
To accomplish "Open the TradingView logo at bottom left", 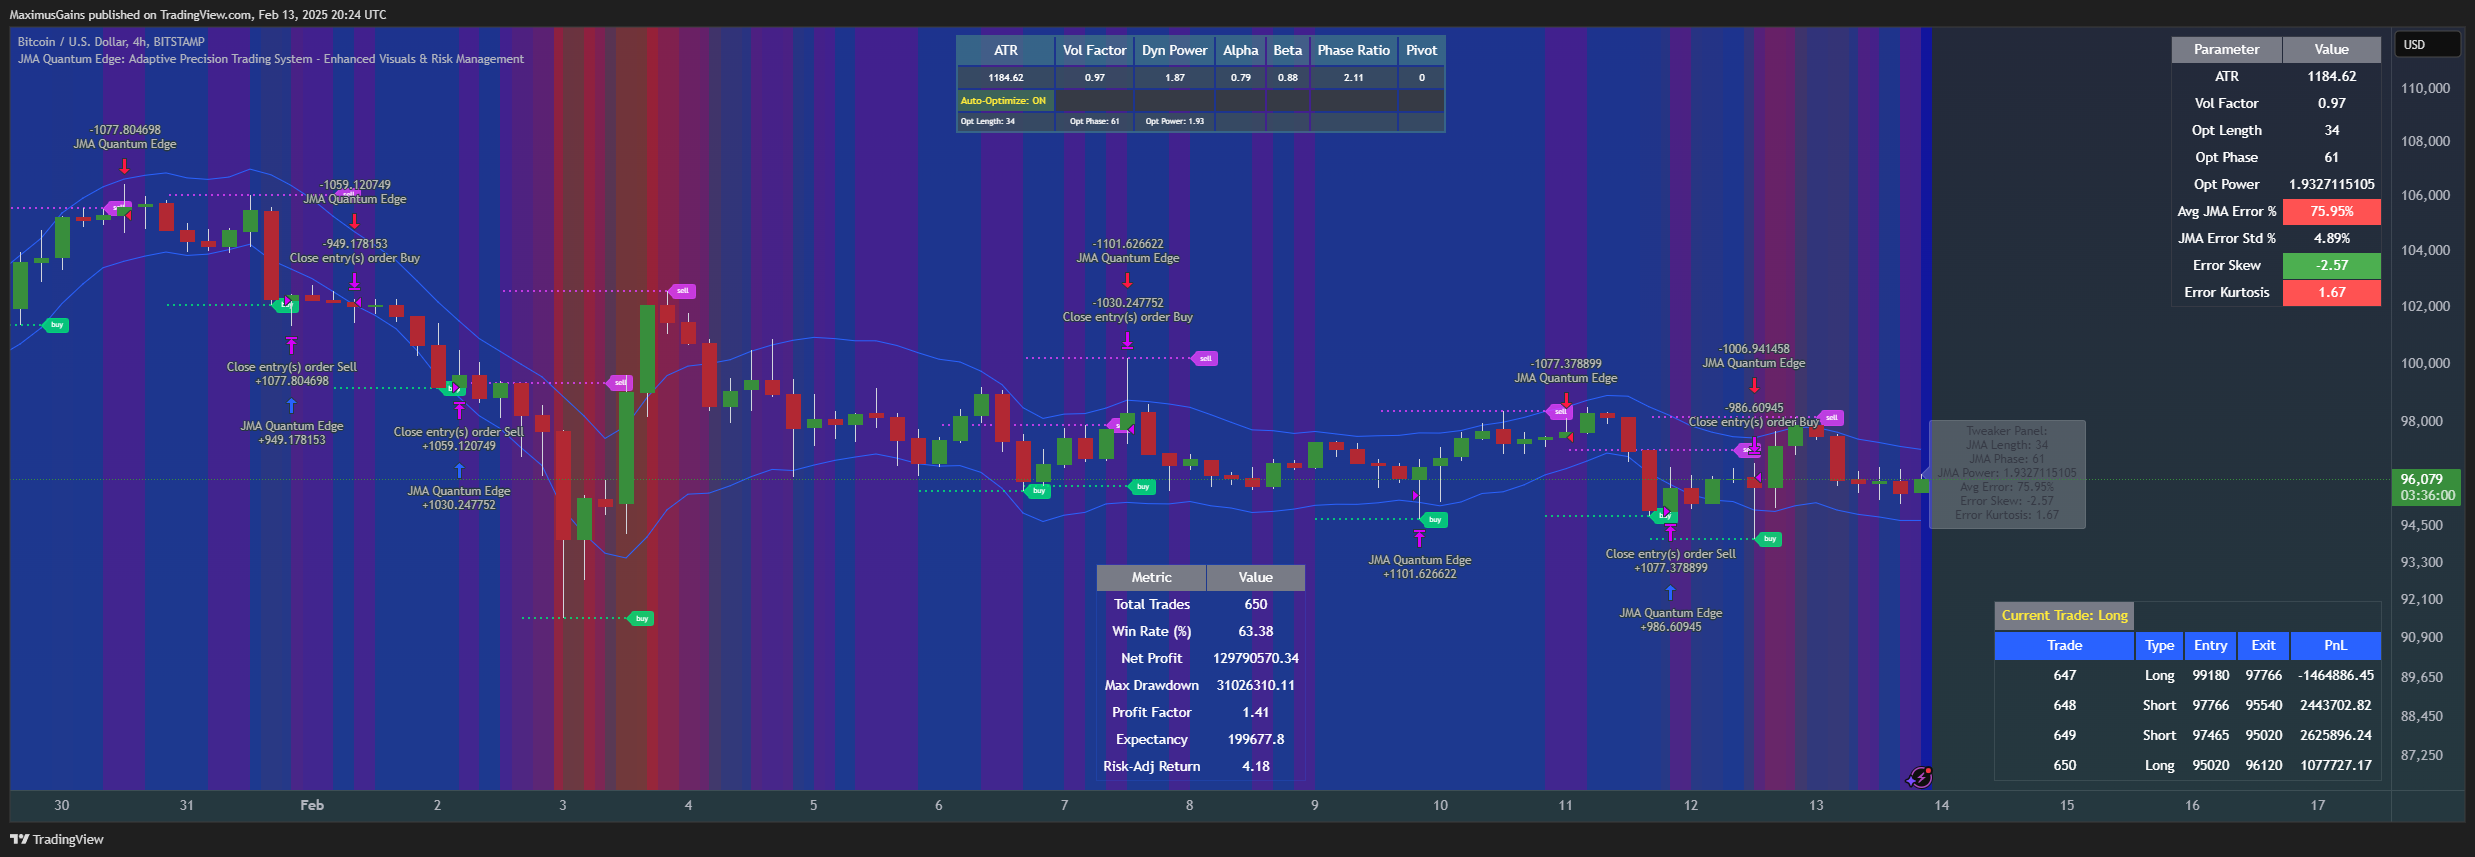I will [57, 839].
